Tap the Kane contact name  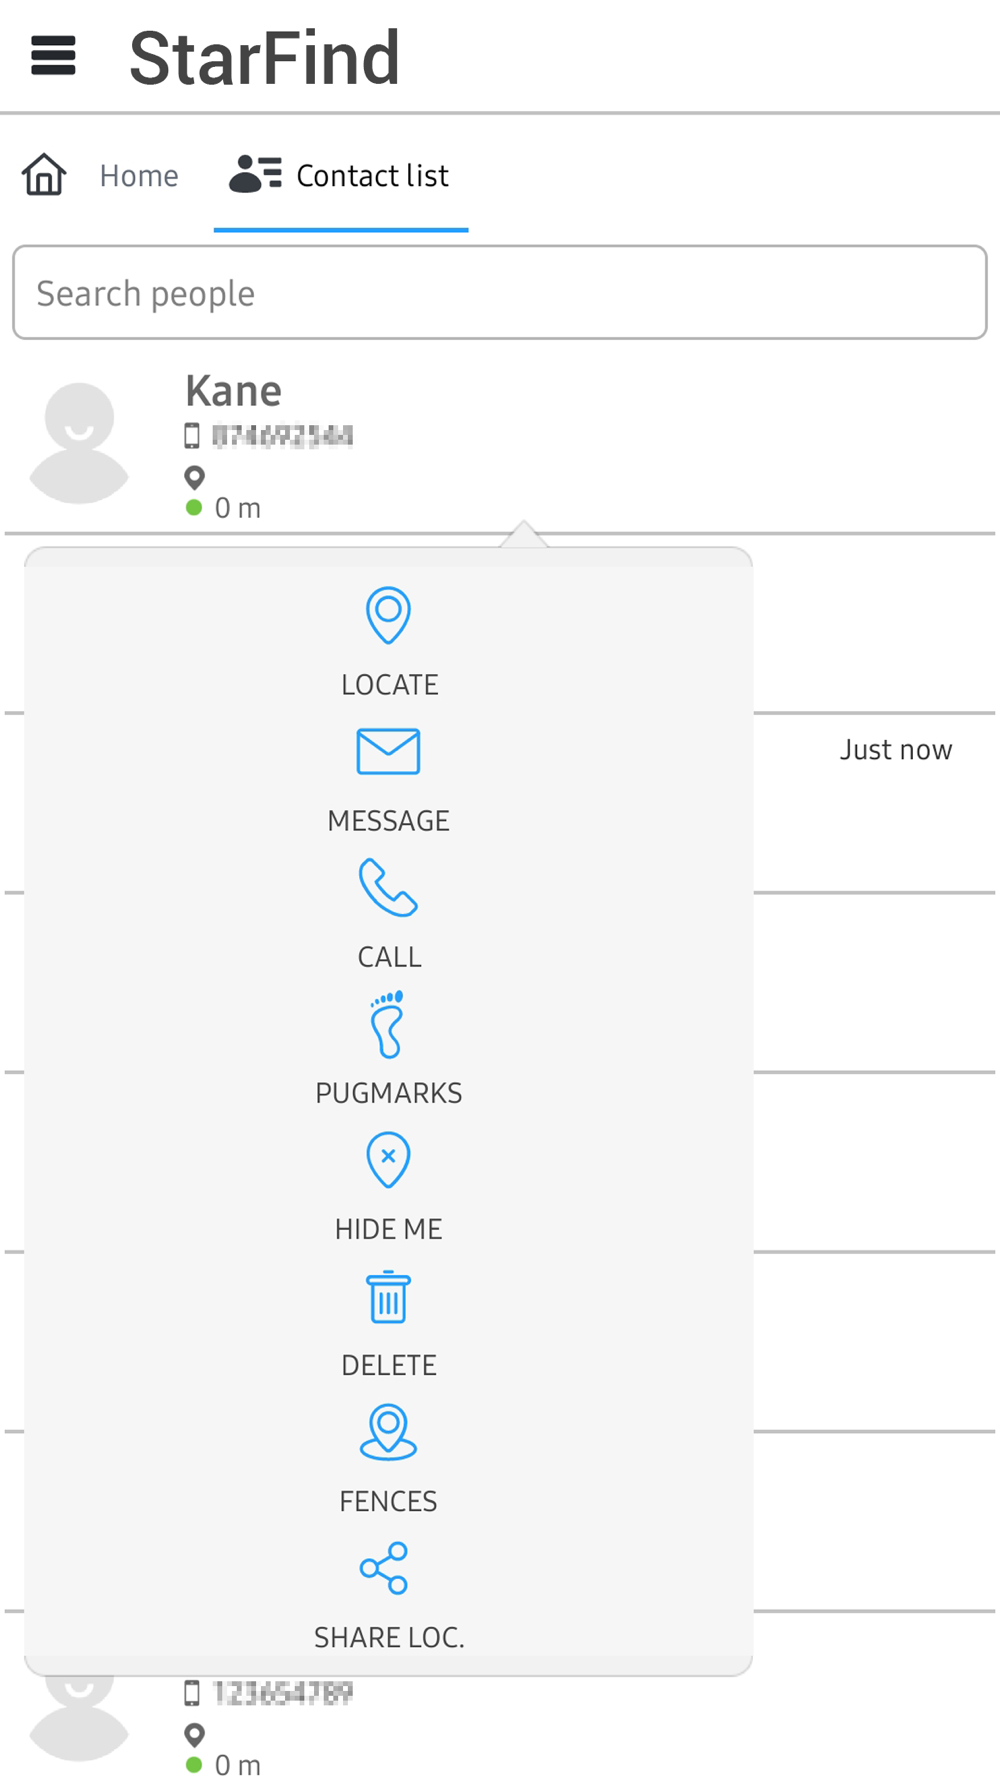pyautogui.click(x=233, y=391)
